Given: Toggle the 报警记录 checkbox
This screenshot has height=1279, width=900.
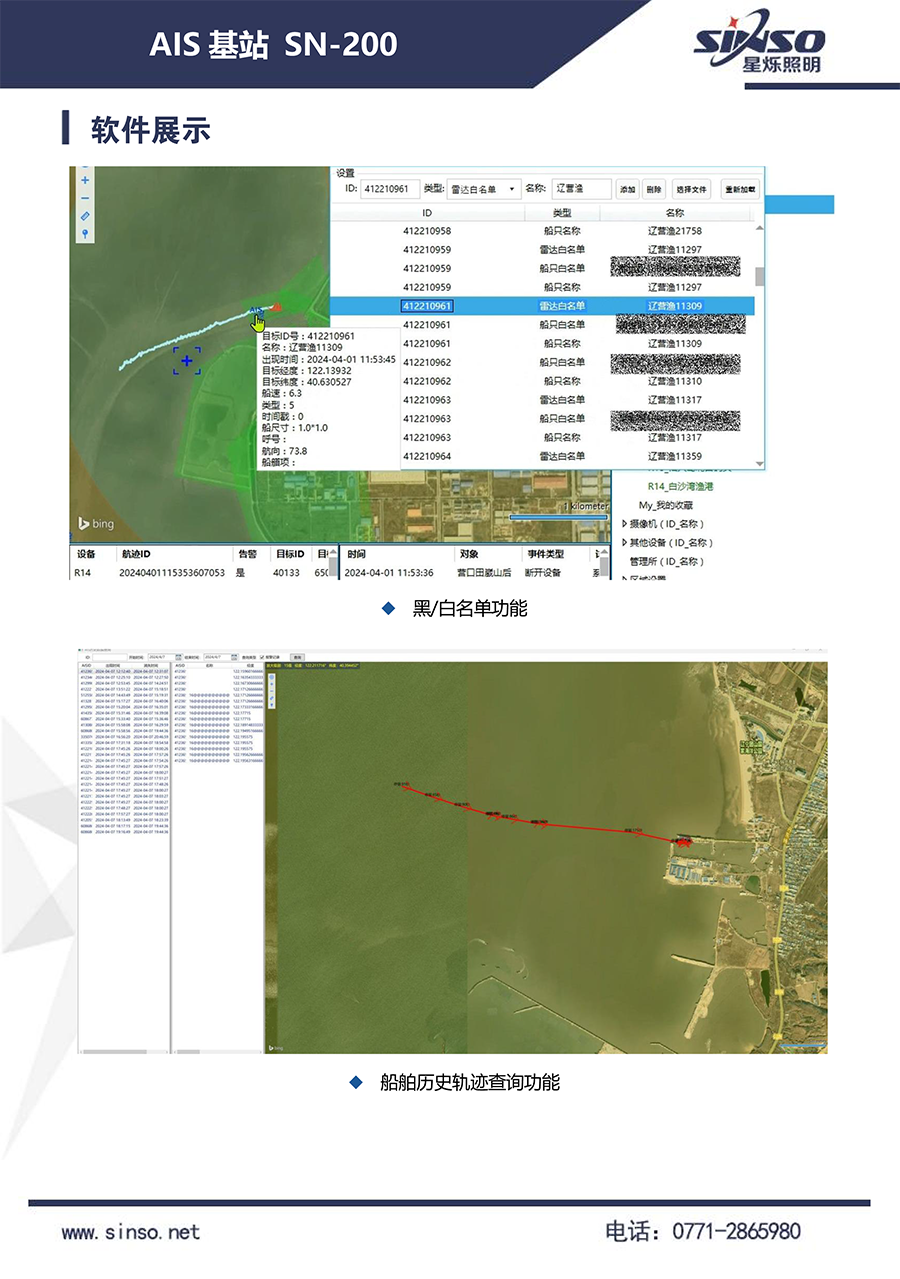Looking at the screenshot, I should [262, 657].
